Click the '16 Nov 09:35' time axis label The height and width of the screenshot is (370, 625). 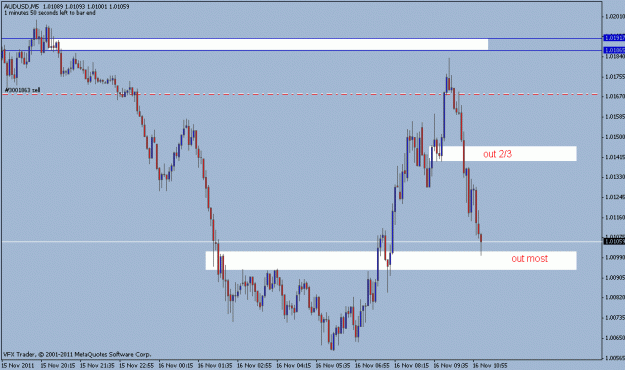[x=451, y=365]
